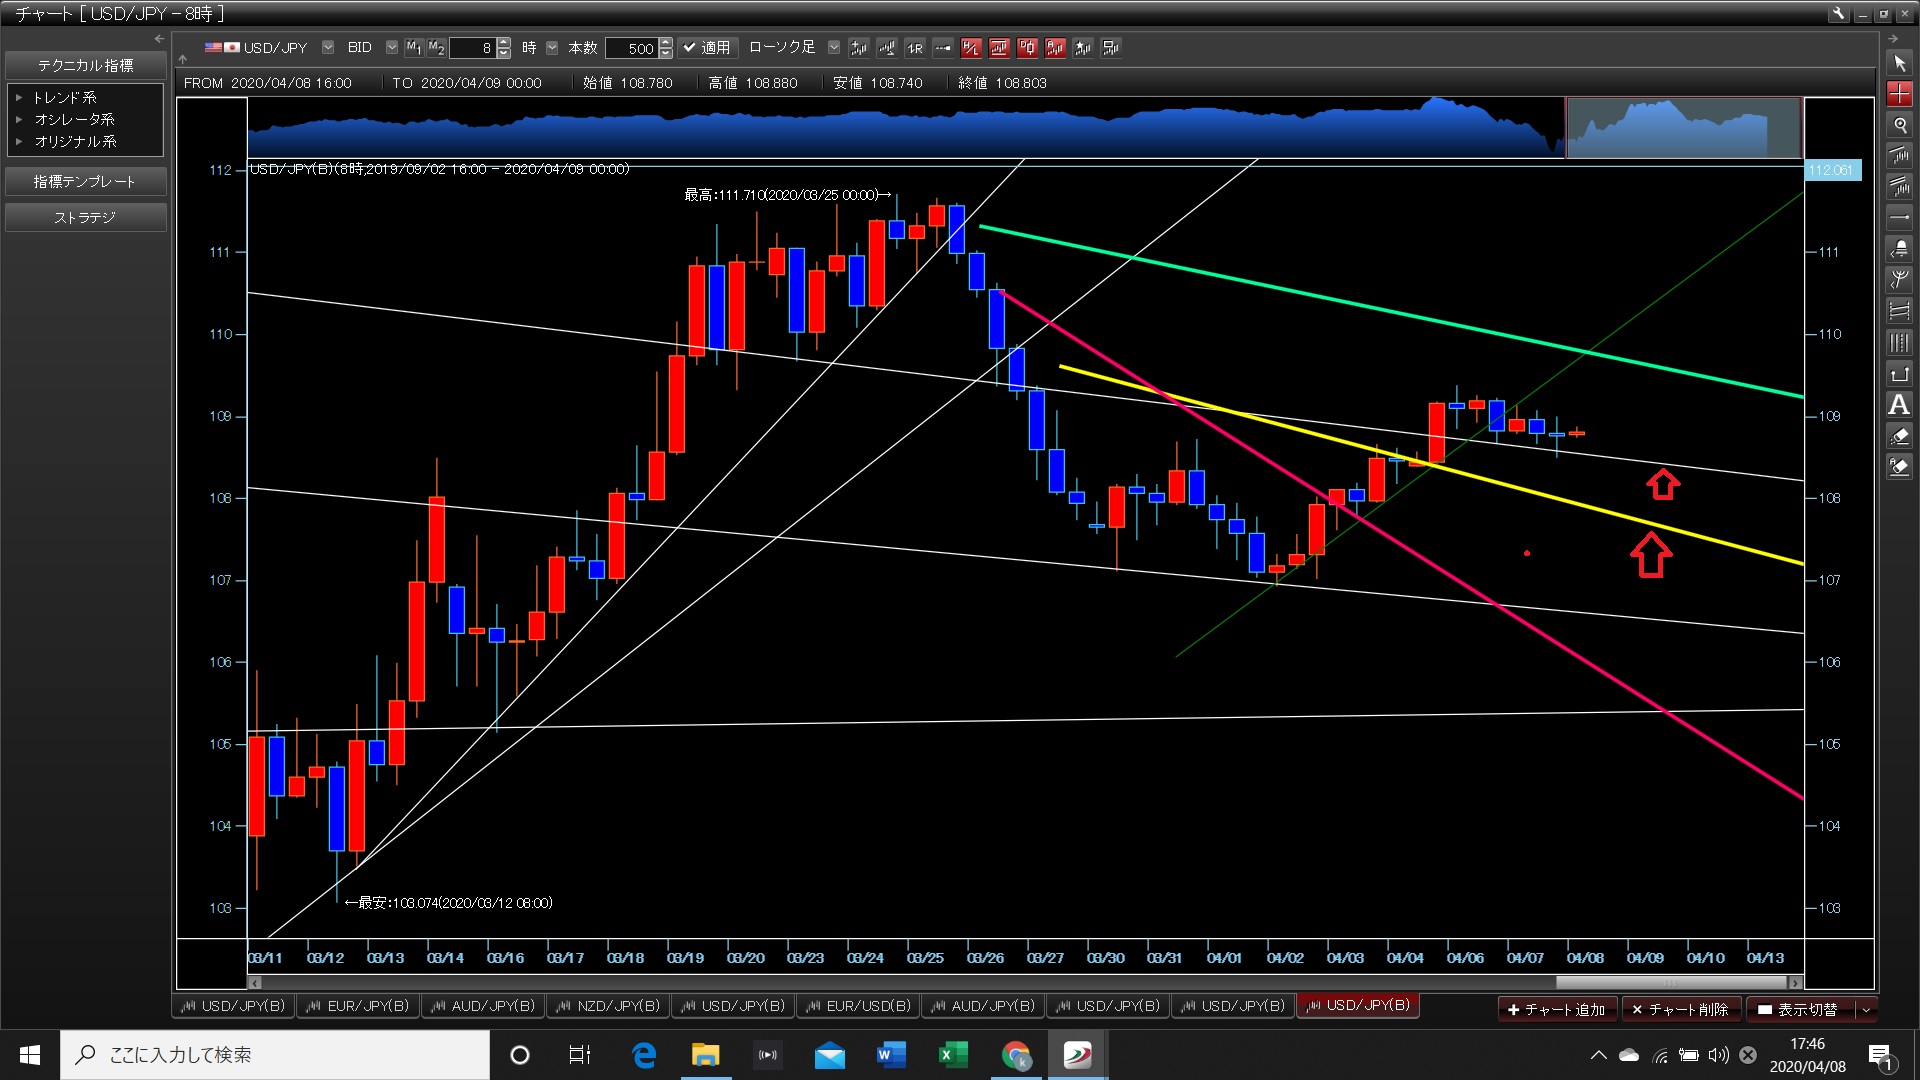The width and height of the screenshot is (1920, 1080).
Task: Click the 適用 apply button
Action: [x=707, y=48]
